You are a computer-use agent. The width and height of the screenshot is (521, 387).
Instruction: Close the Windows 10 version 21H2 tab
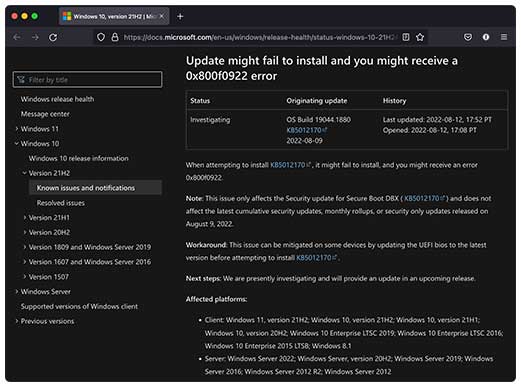(x=162, y=16)
